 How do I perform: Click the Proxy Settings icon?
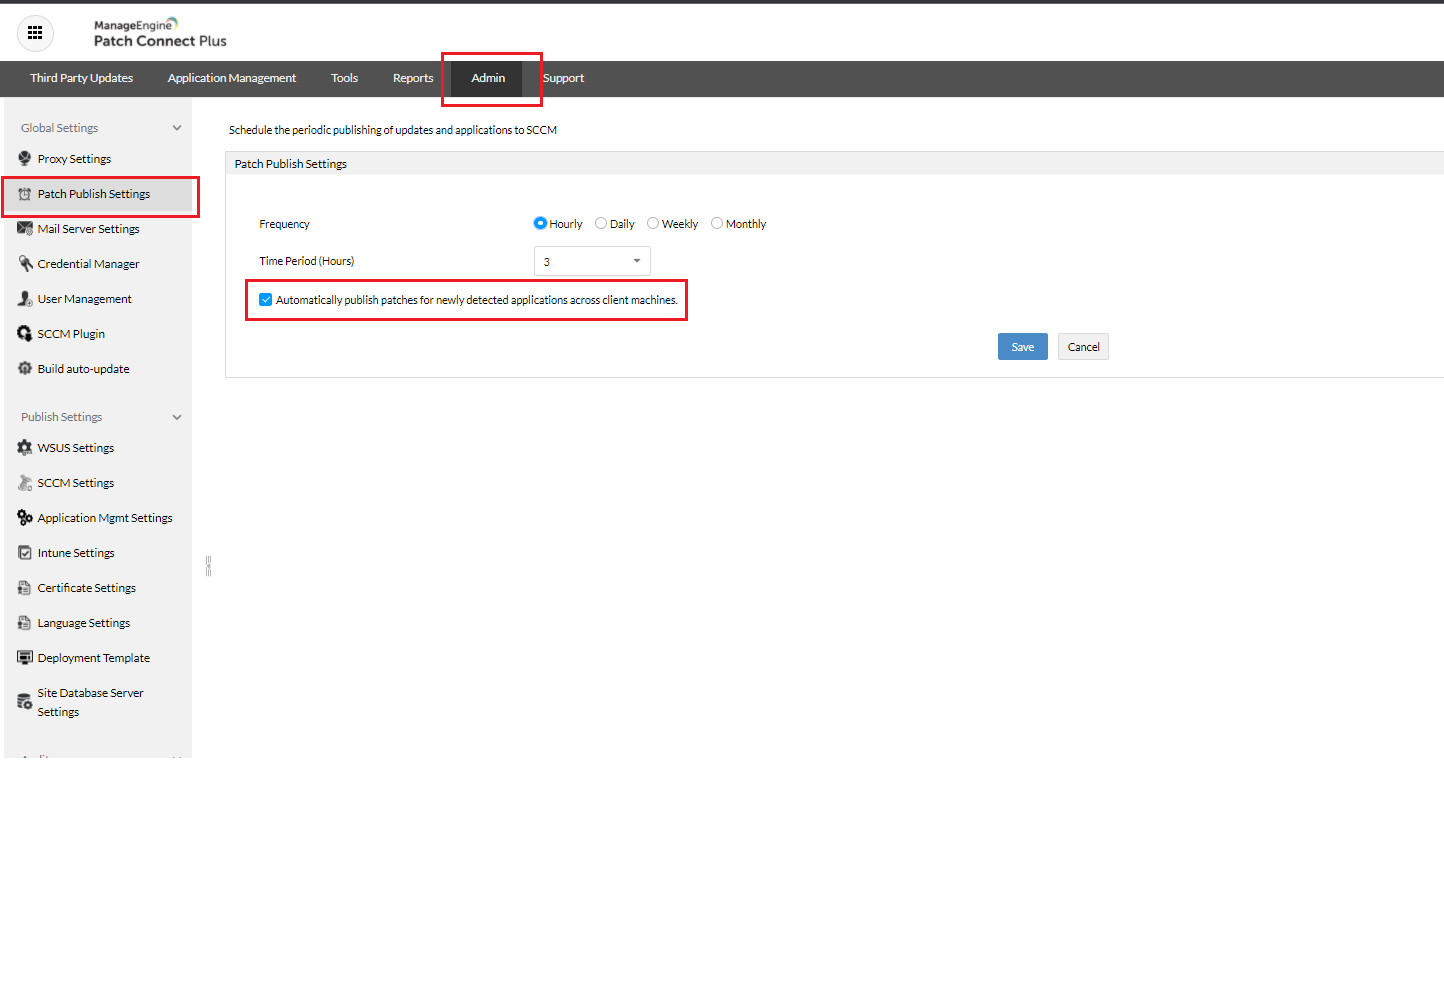point(25,159)
